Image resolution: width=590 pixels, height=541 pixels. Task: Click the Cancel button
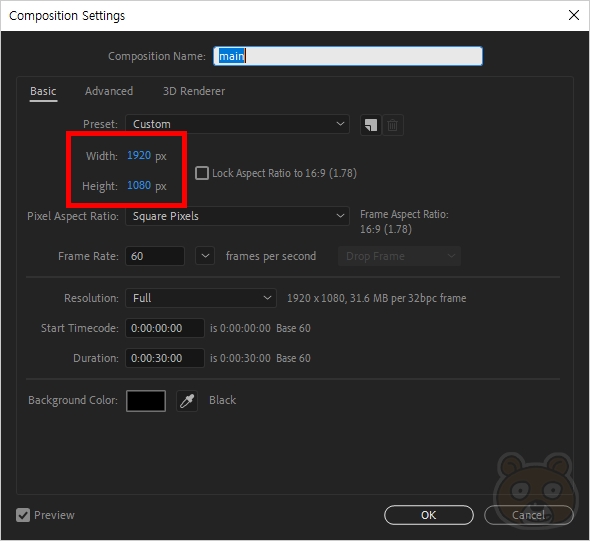pyautogui.click(x=528, y=515)
